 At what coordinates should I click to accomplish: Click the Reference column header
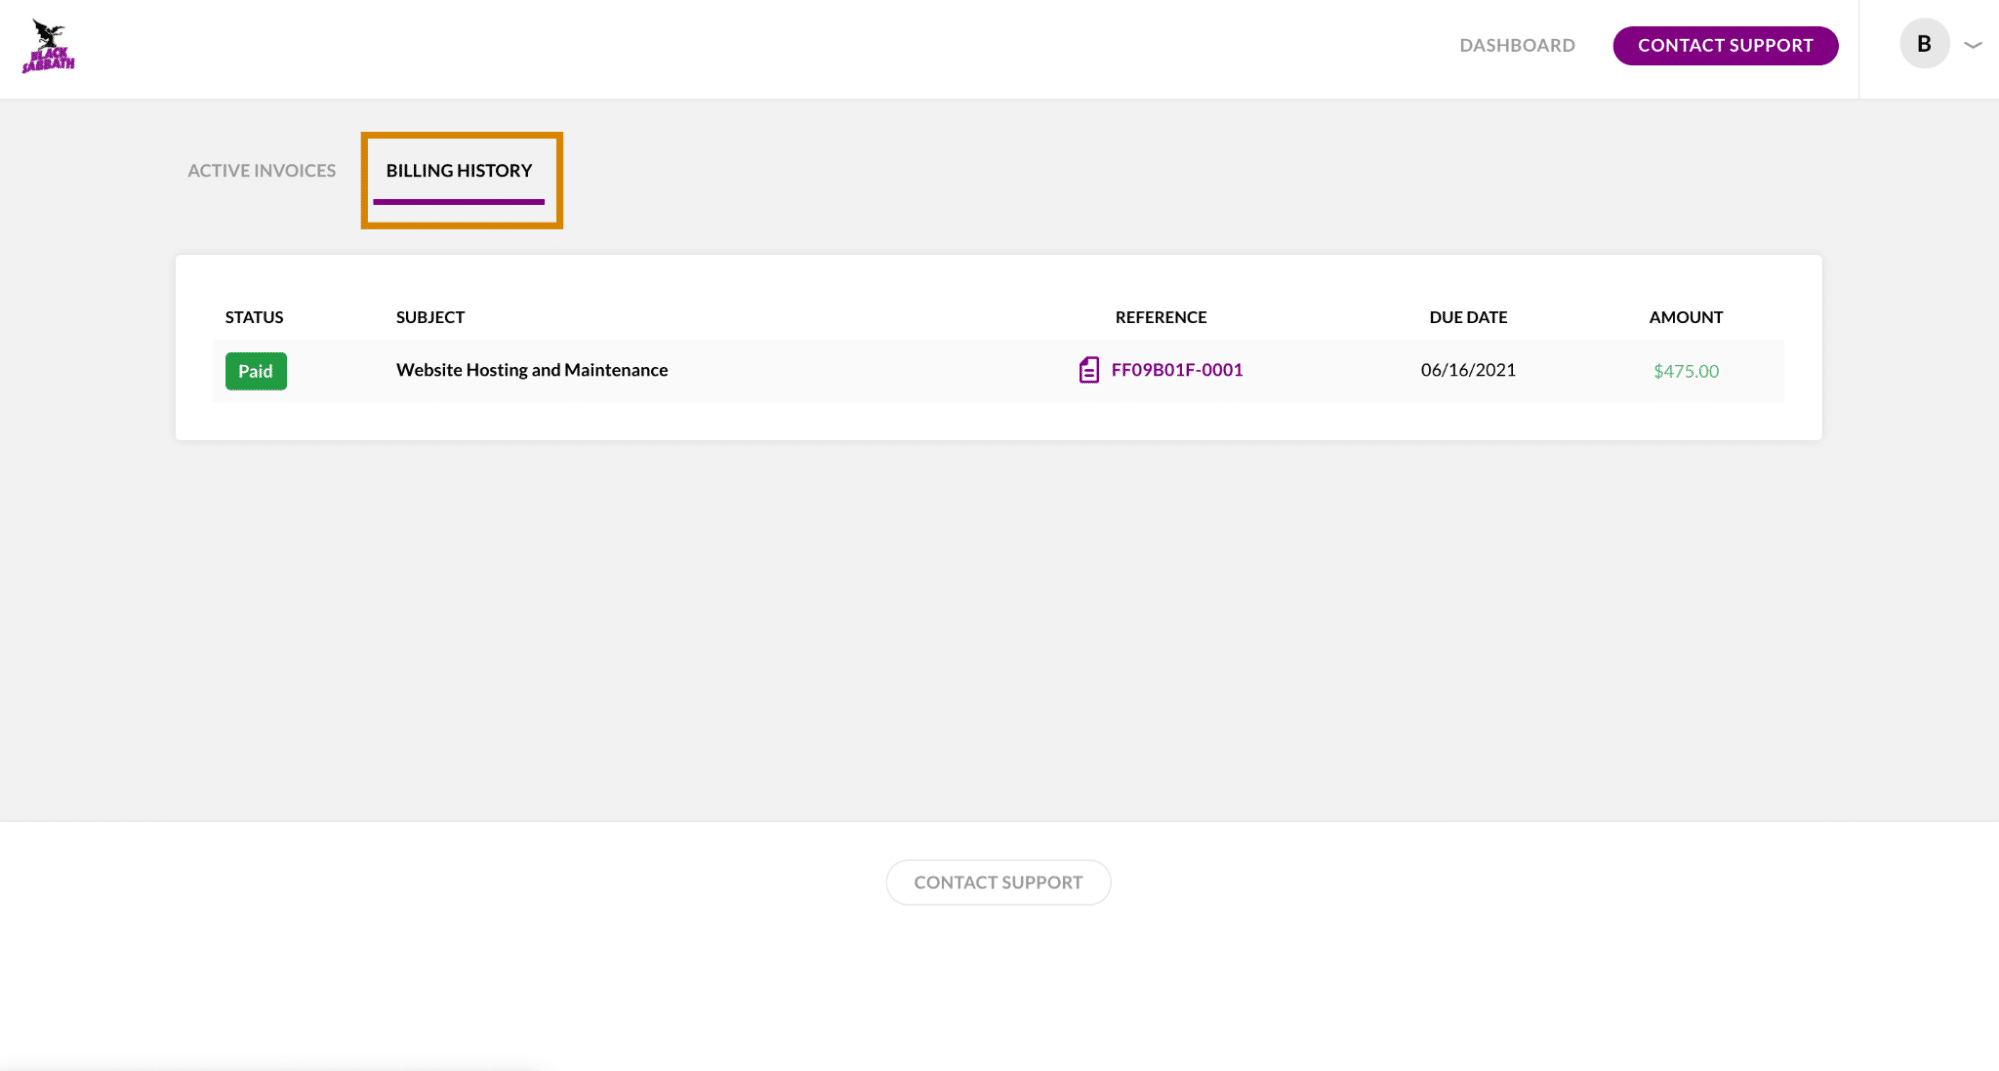click(x=1160, y=317)
